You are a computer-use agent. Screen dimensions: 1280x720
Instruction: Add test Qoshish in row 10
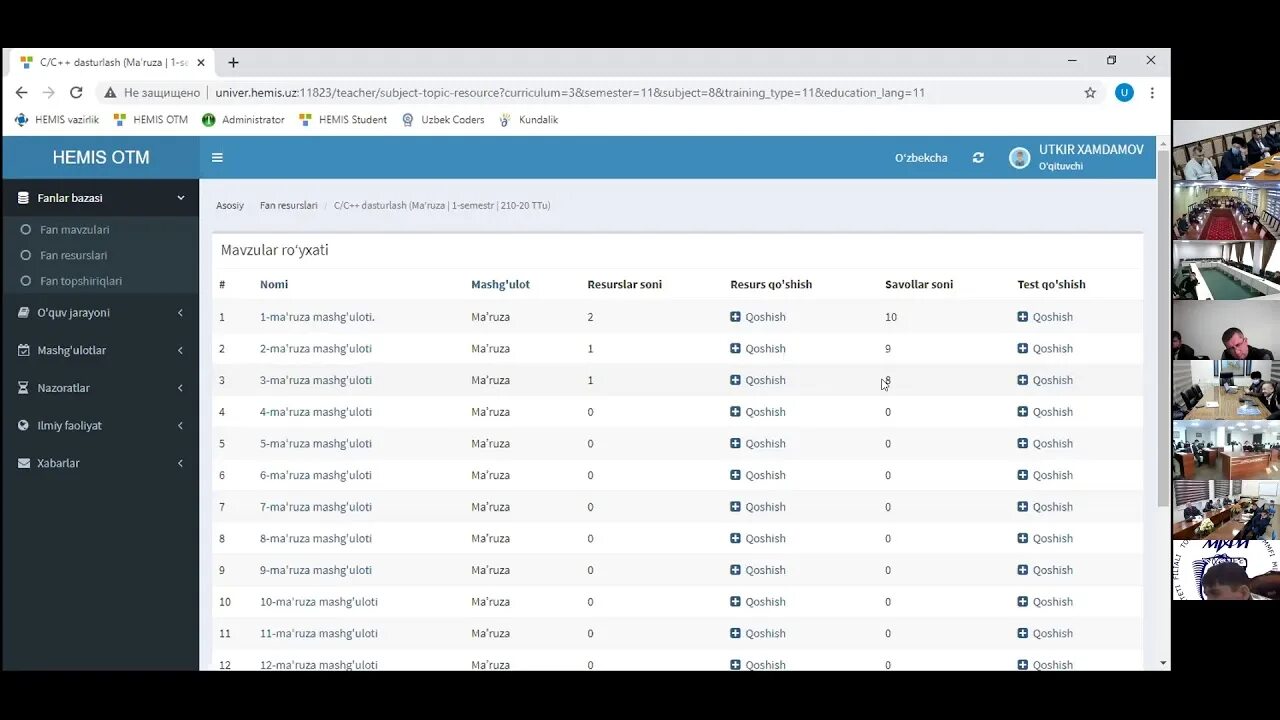click(1045, 602)
